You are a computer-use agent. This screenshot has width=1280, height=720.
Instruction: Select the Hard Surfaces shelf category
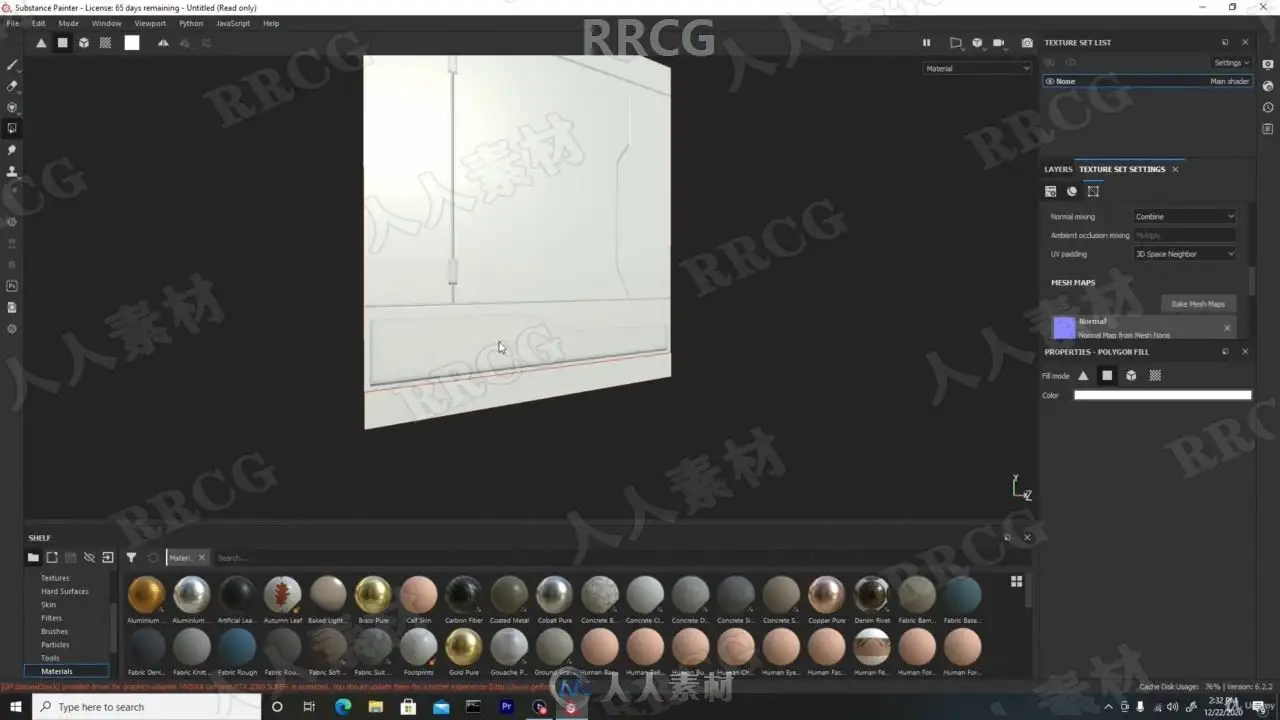pyautogui.click(x=65, y=591)
